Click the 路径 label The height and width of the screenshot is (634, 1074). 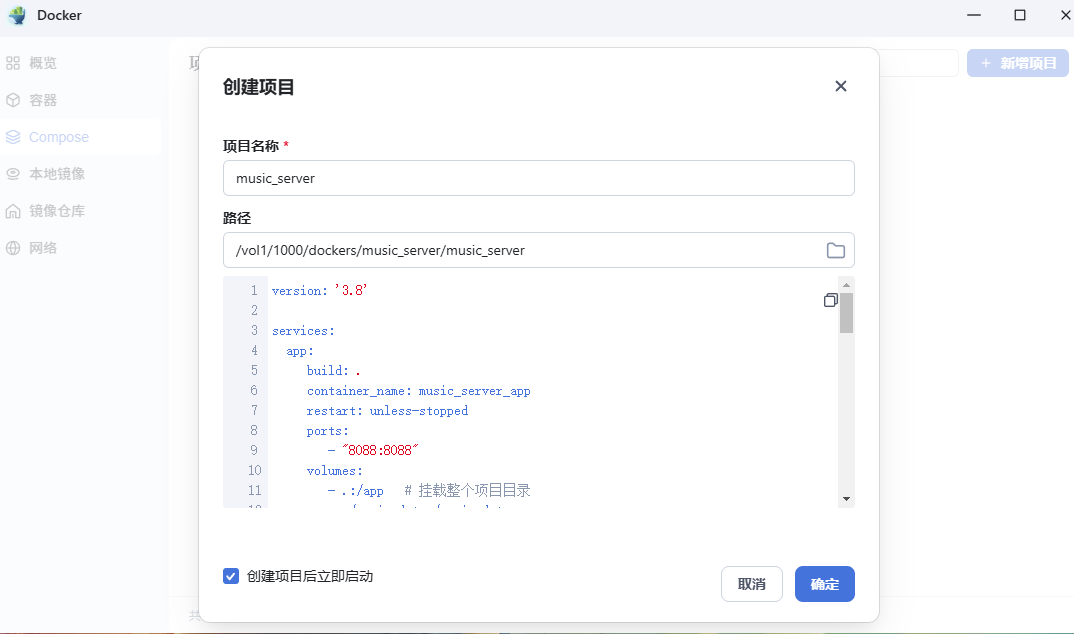click(x=237, y=218)
